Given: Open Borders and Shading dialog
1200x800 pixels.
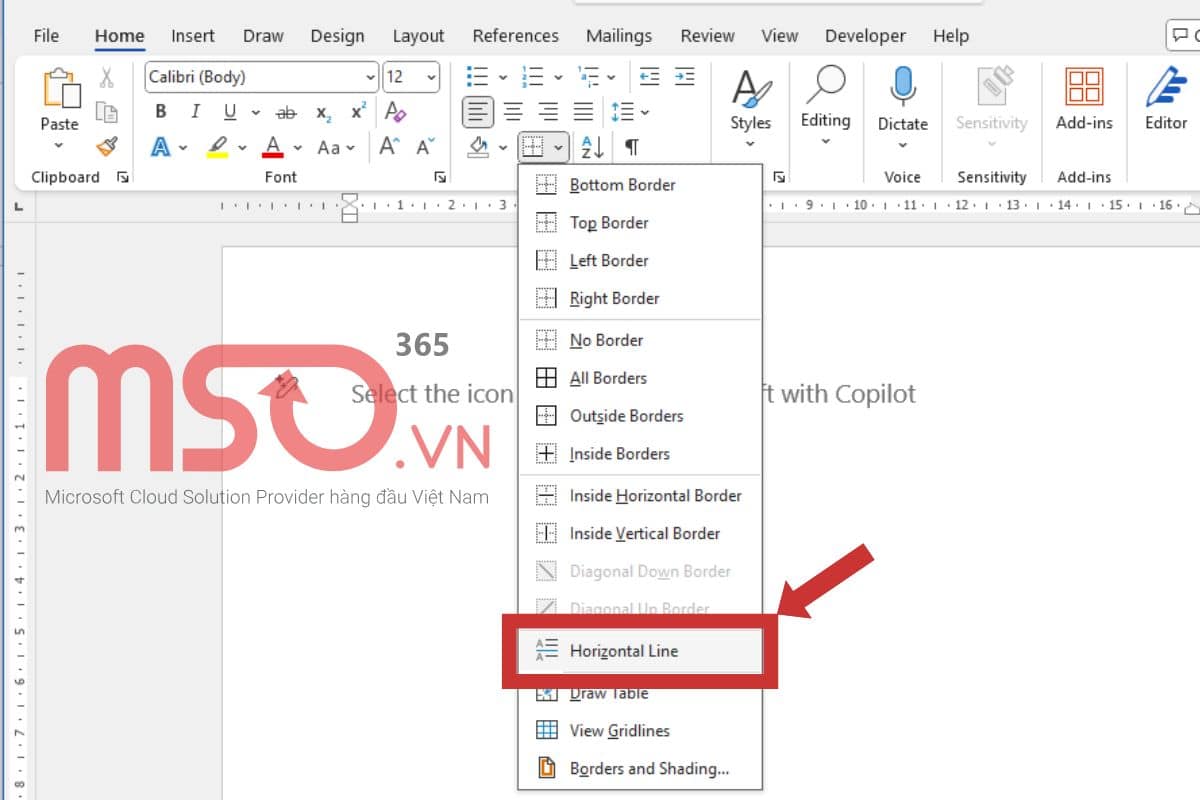Looking at the screenshot, I should [640, 769].
